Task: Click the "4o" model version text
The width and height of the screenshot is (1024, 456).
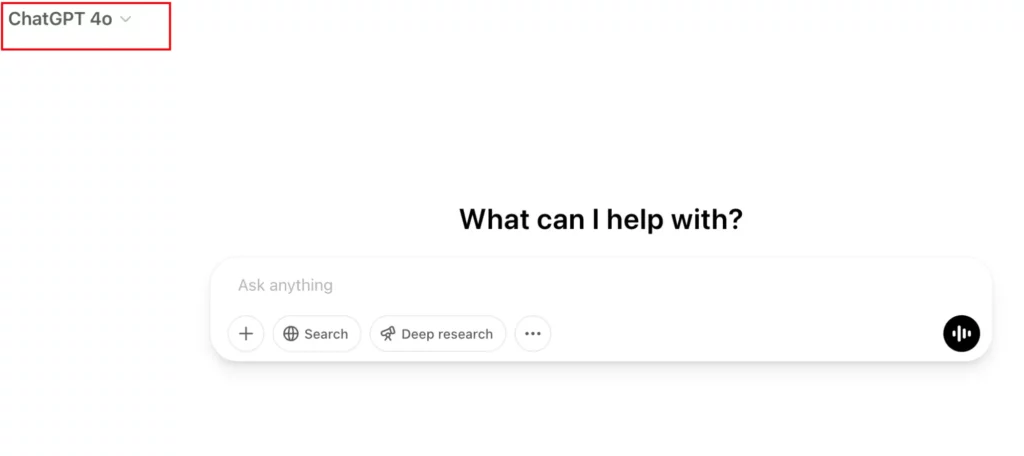Action: point(100,20)
